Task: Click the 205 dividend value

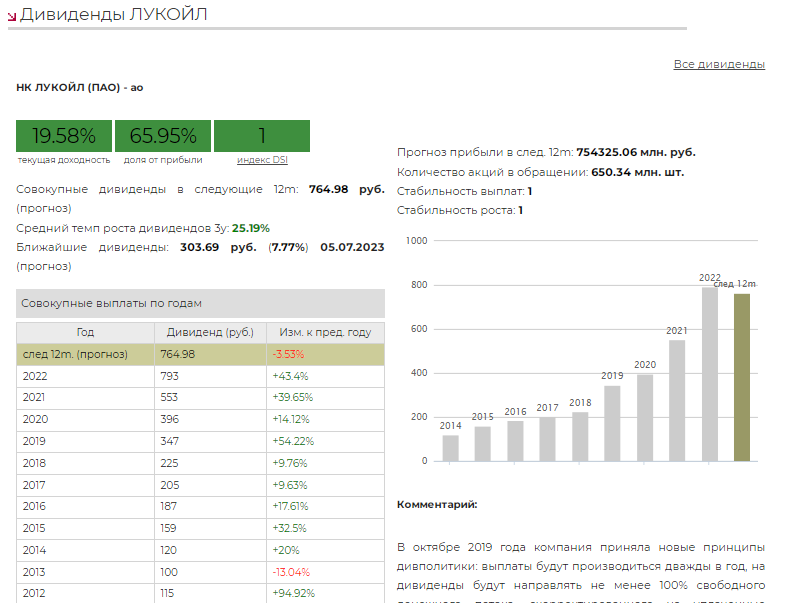Action: 170,485
